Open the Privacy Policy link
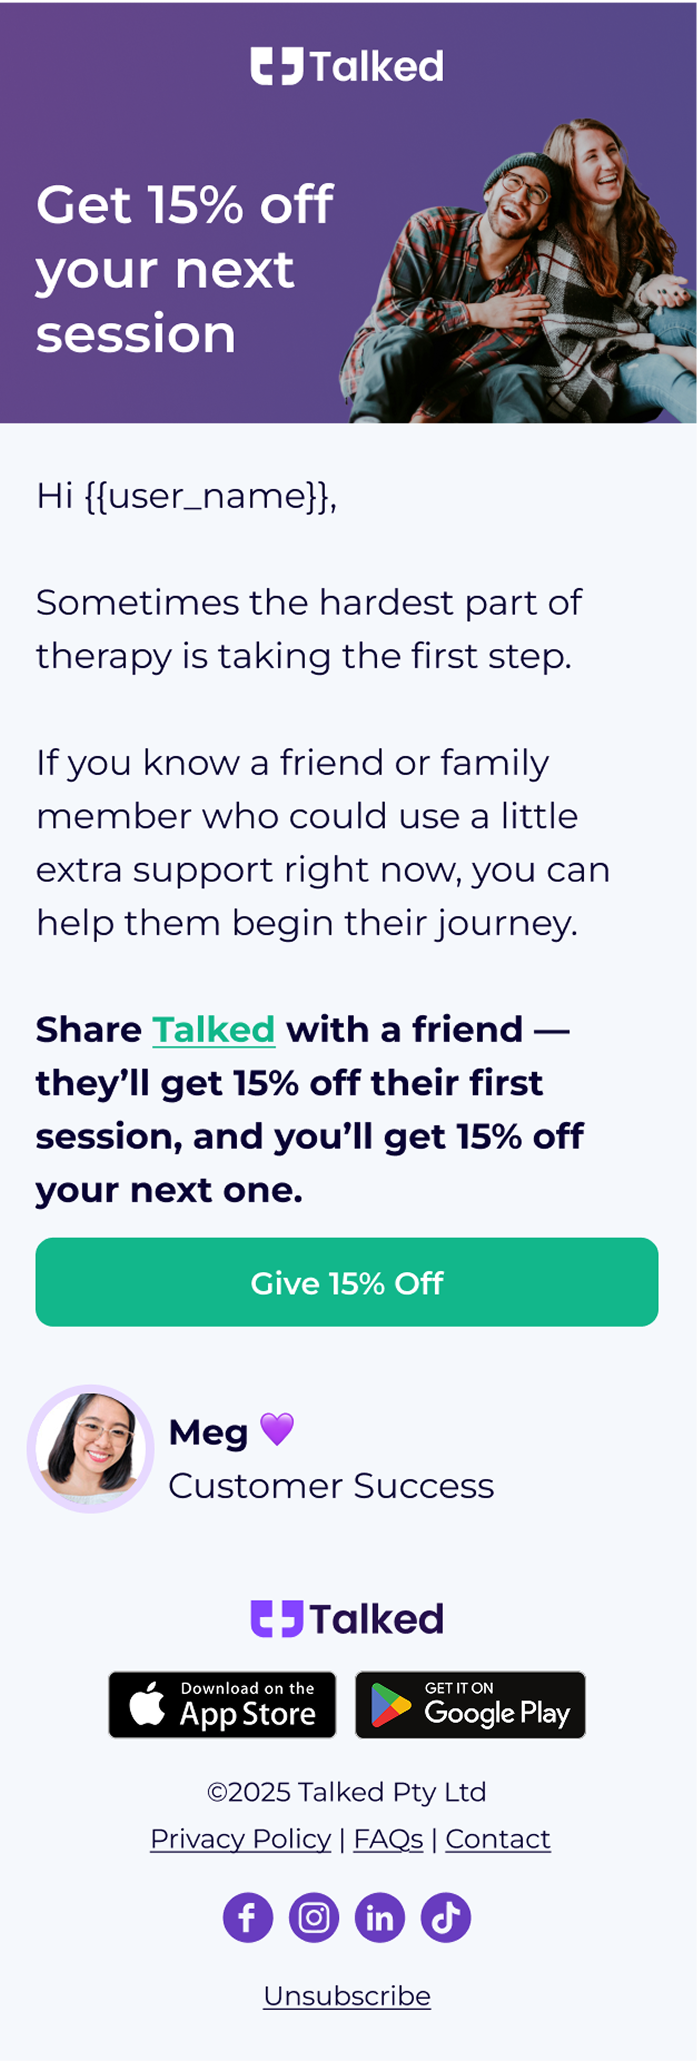This screenshot has height=2061, width=697. click(240, 1839)
